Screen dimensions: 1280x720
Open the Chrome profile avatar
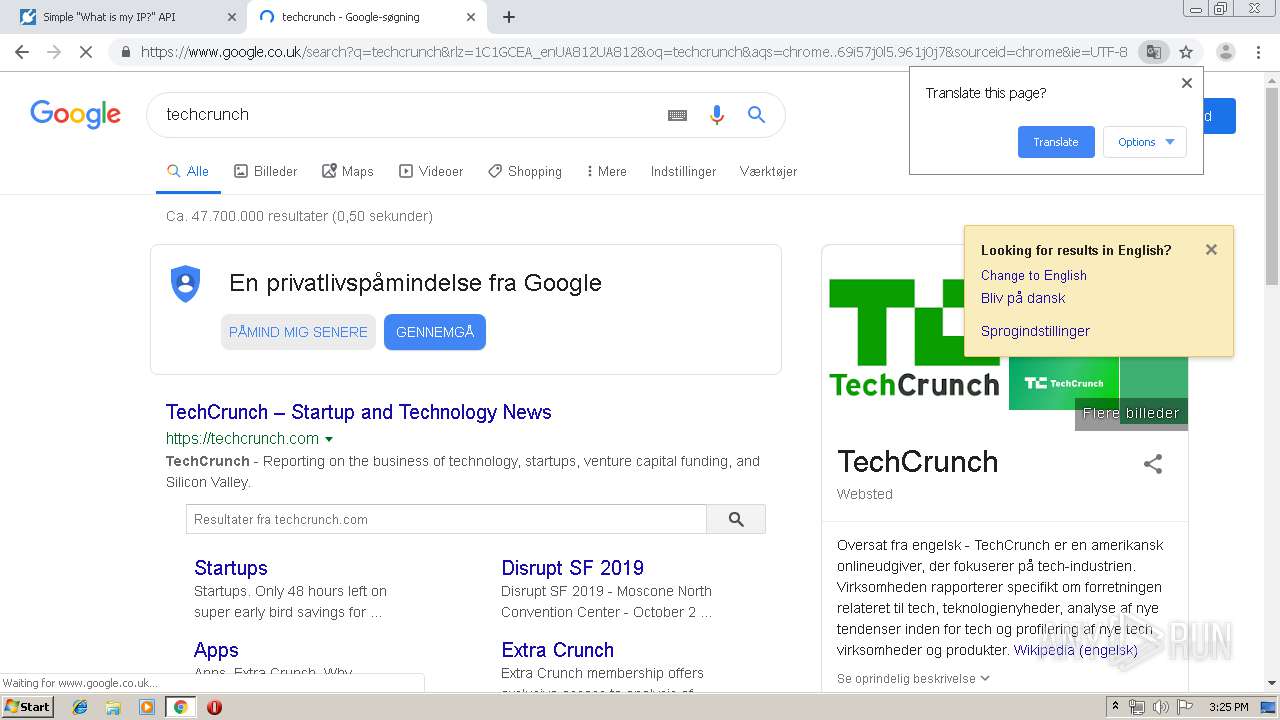[1225, 52]
